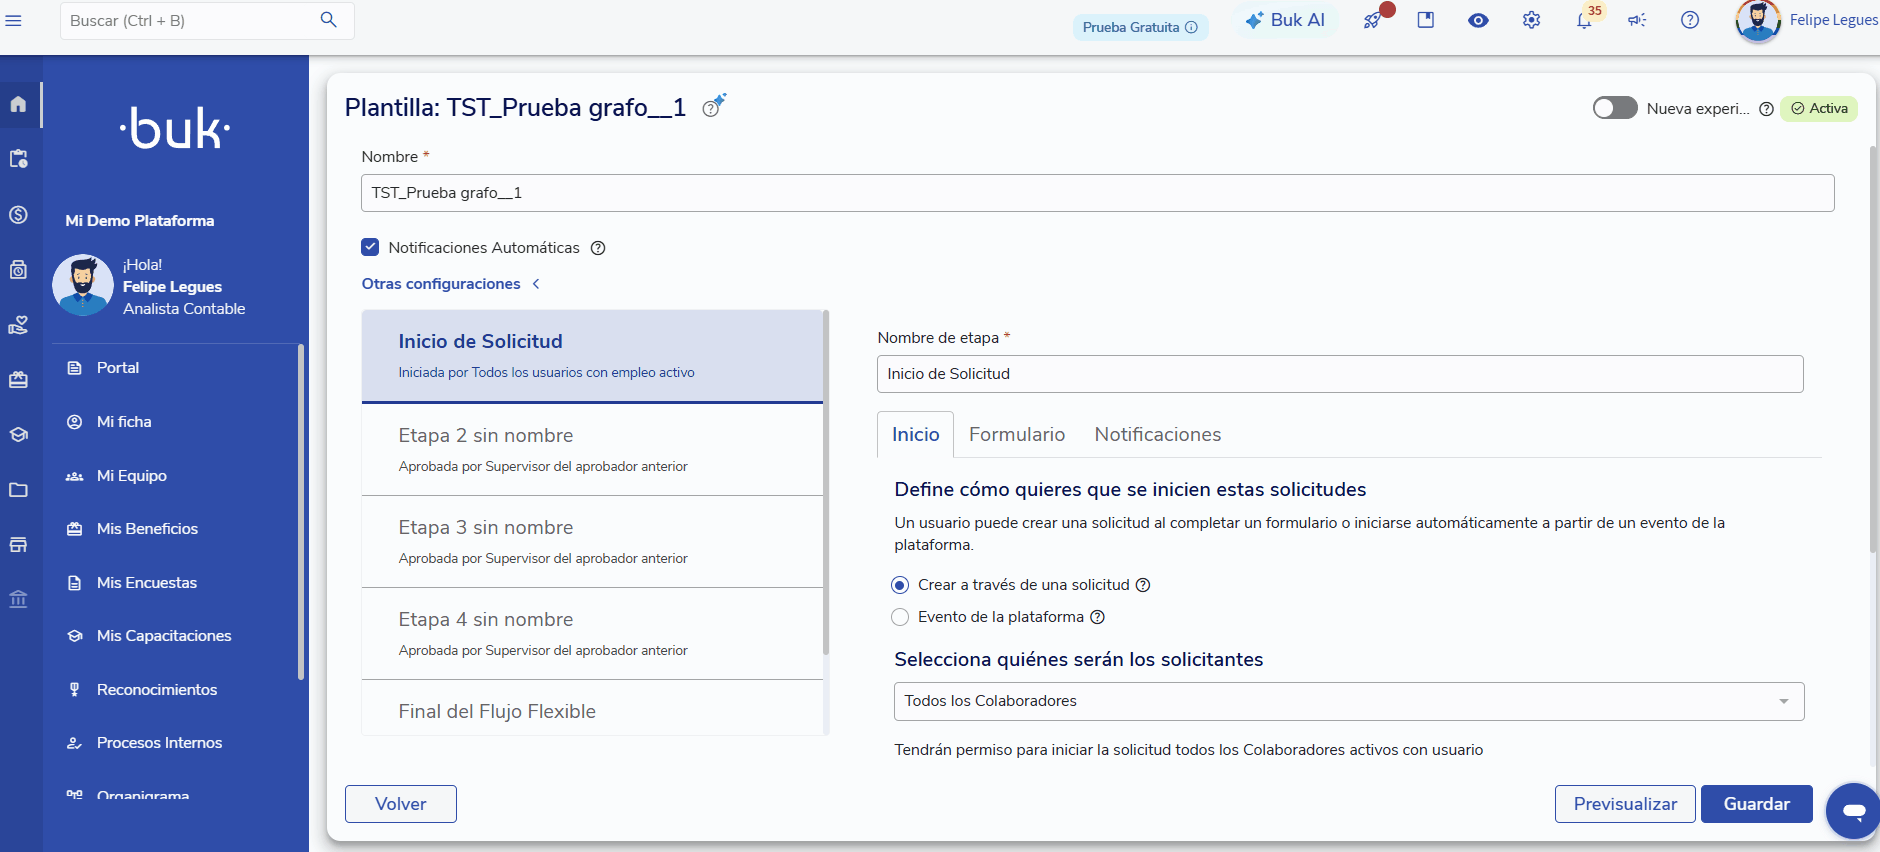
Task: Select Evento de la plataforma radio
Action: point(900,617)
